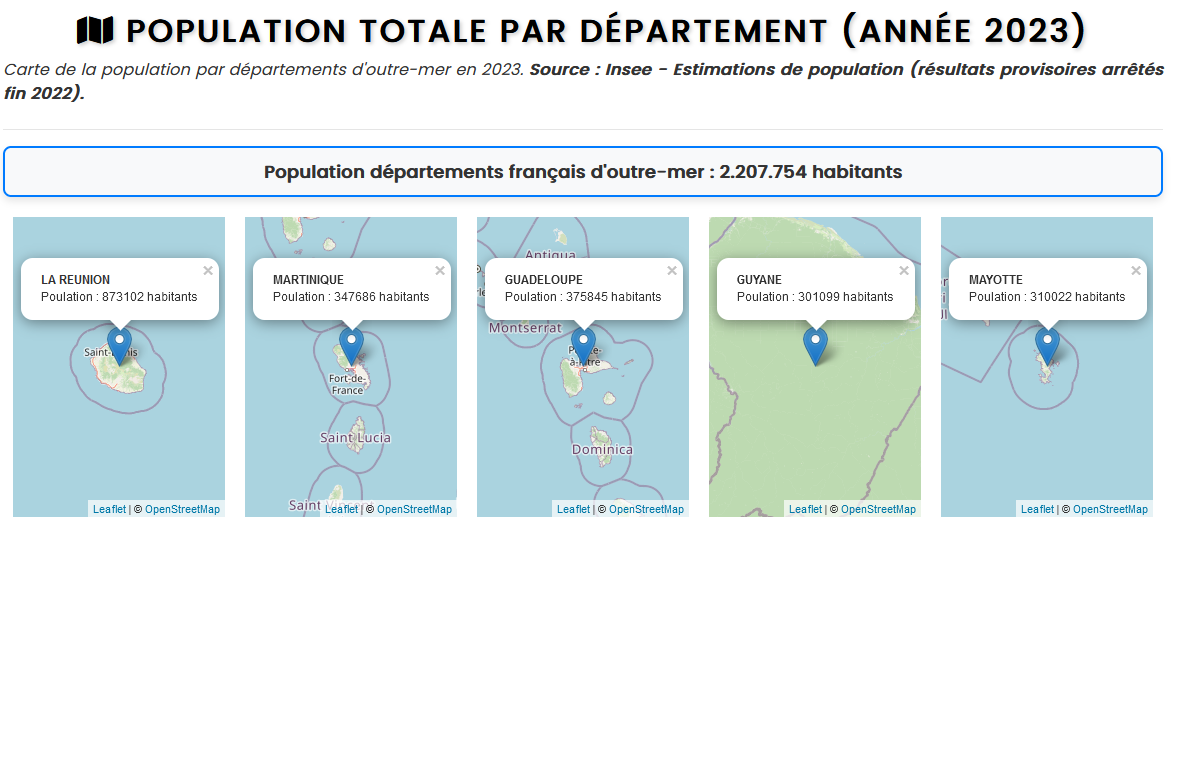This screenshot has height=764, width=1183.
Task: Open OpenStreetMap link on Guadeloupe map
Action: [647, 510]
